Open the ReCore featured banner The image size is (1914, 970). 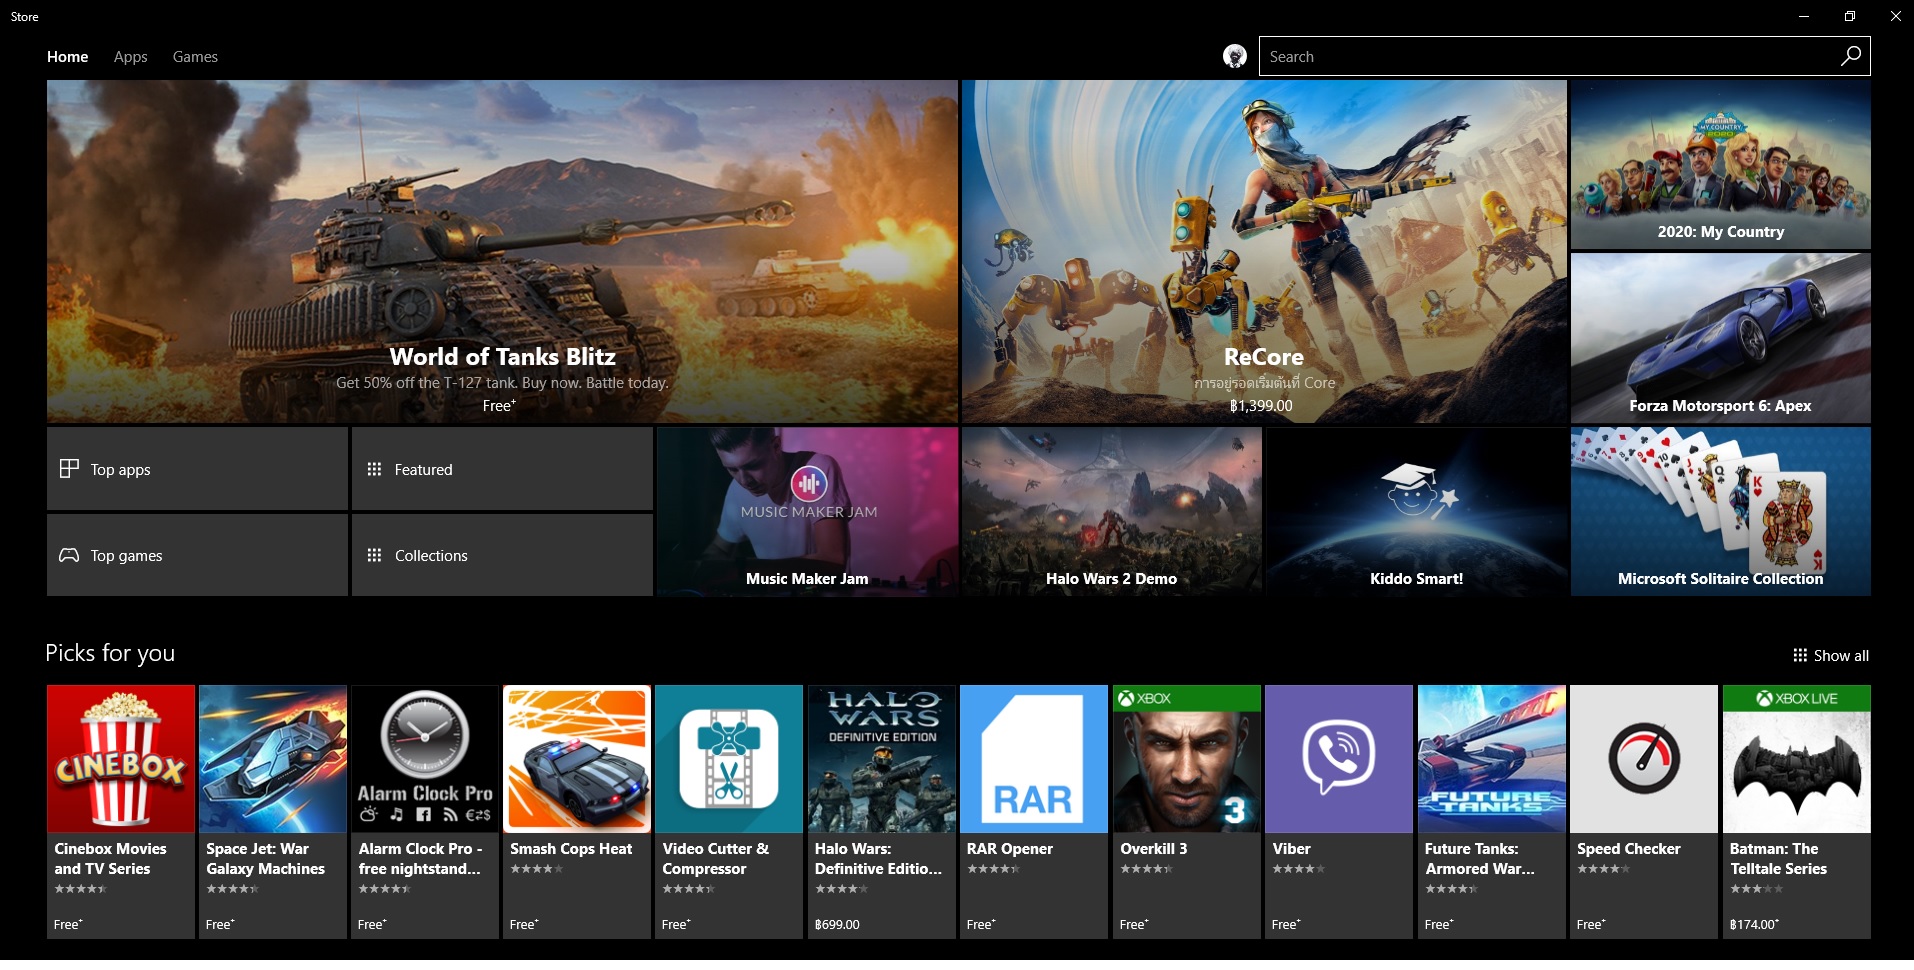pyautogui.click(x=1264, y=251)
